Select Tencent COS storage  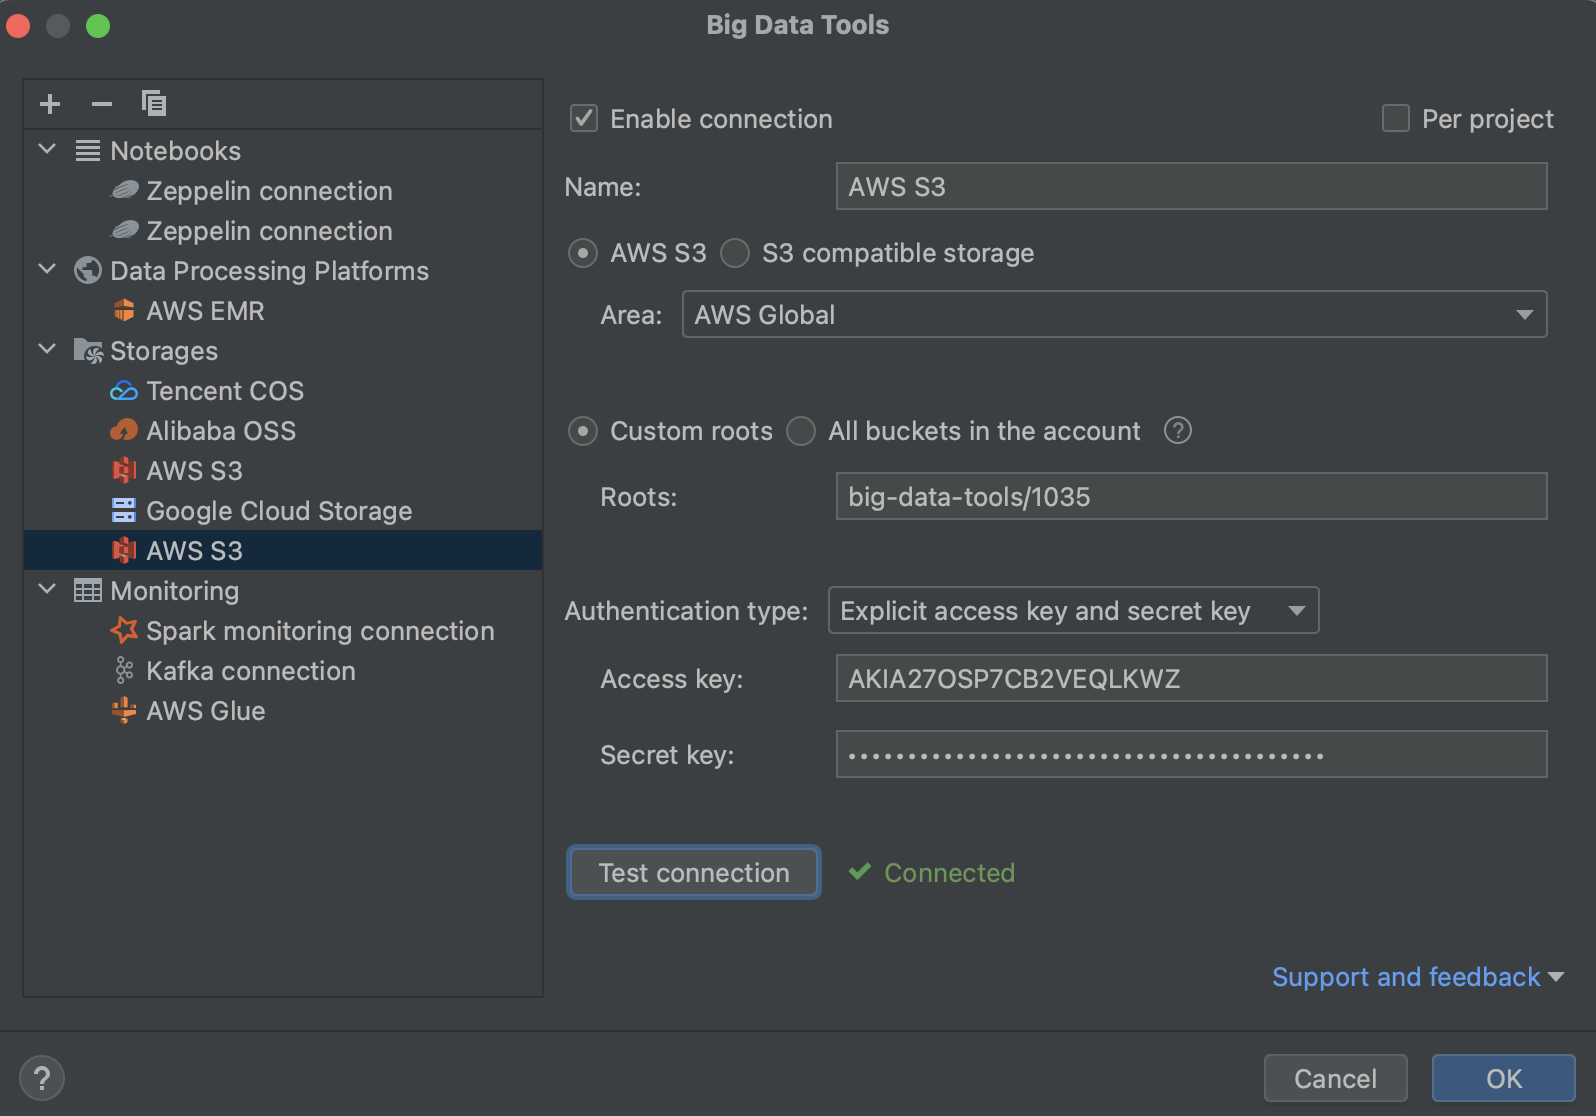pos(225,391)
